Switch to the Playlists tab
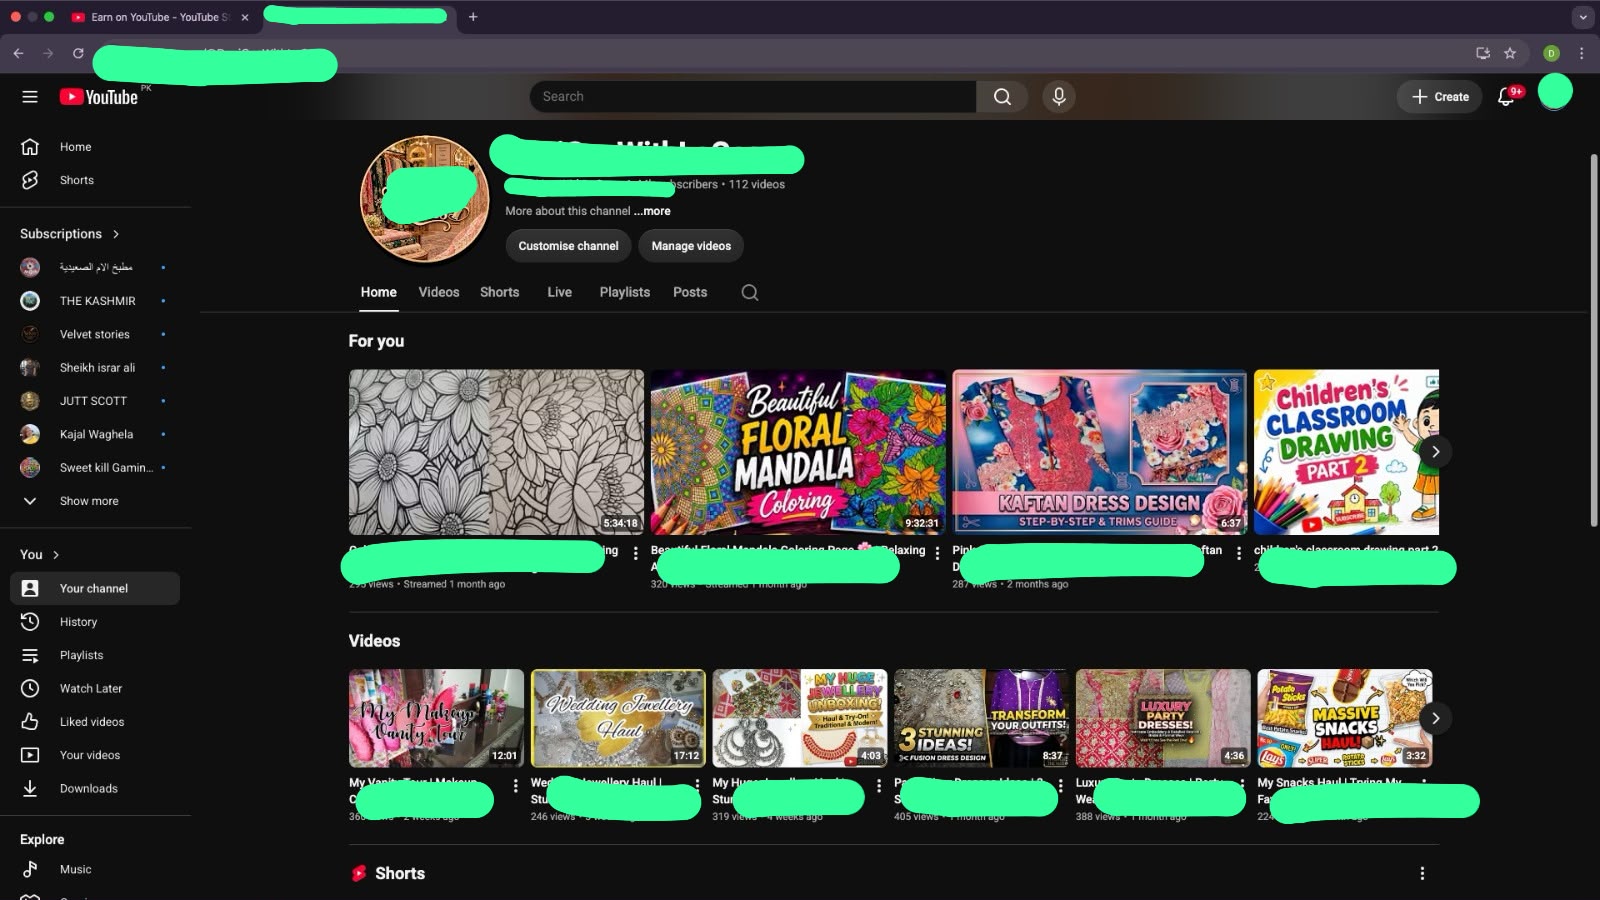1600x900 pixels. 625,292
